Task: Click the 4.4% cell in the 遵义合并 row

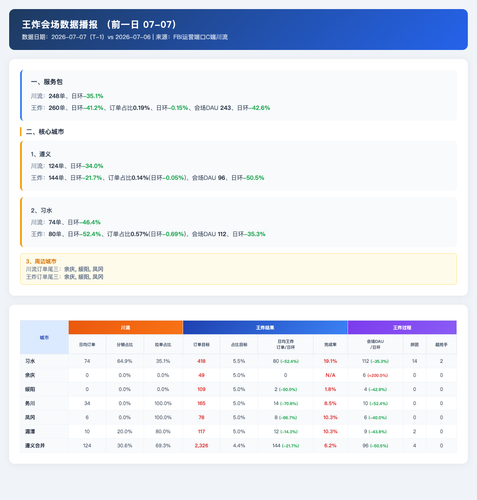Action: [x=239, y=445]
